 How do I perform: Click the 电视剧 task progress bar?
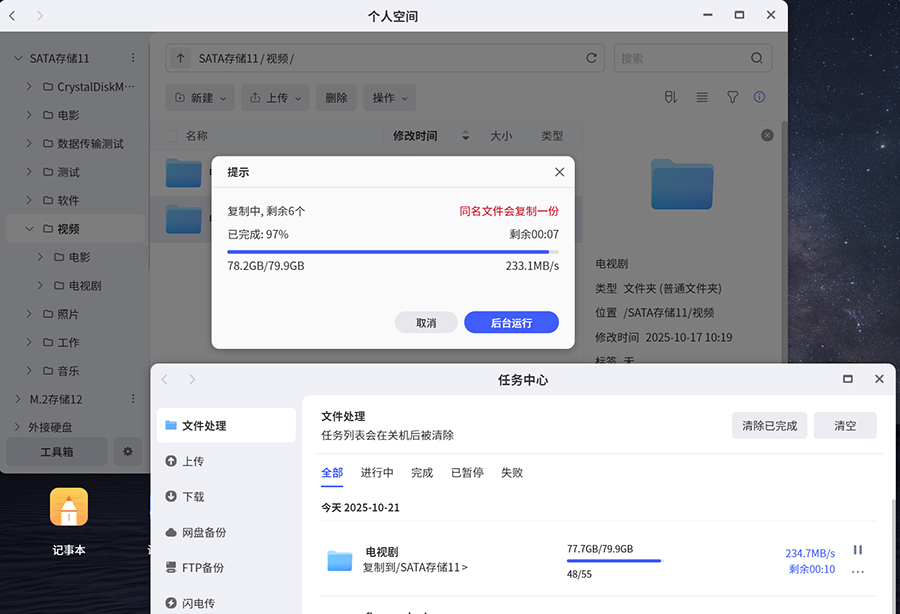click(x=615, y=561)
